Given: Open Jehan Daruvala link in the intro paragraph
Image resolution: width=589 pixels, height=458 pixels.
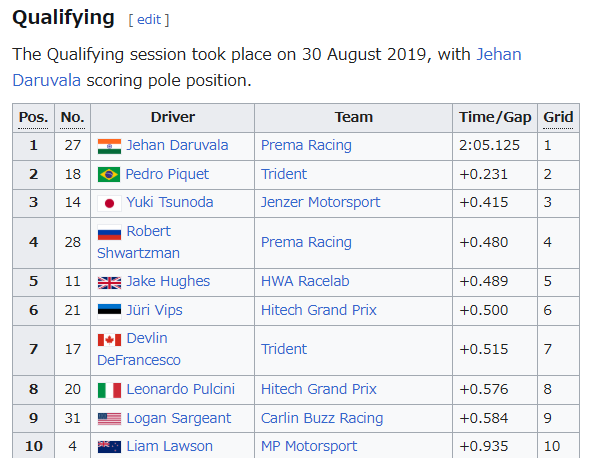Looking at the screenshot, I should (267, 67).
